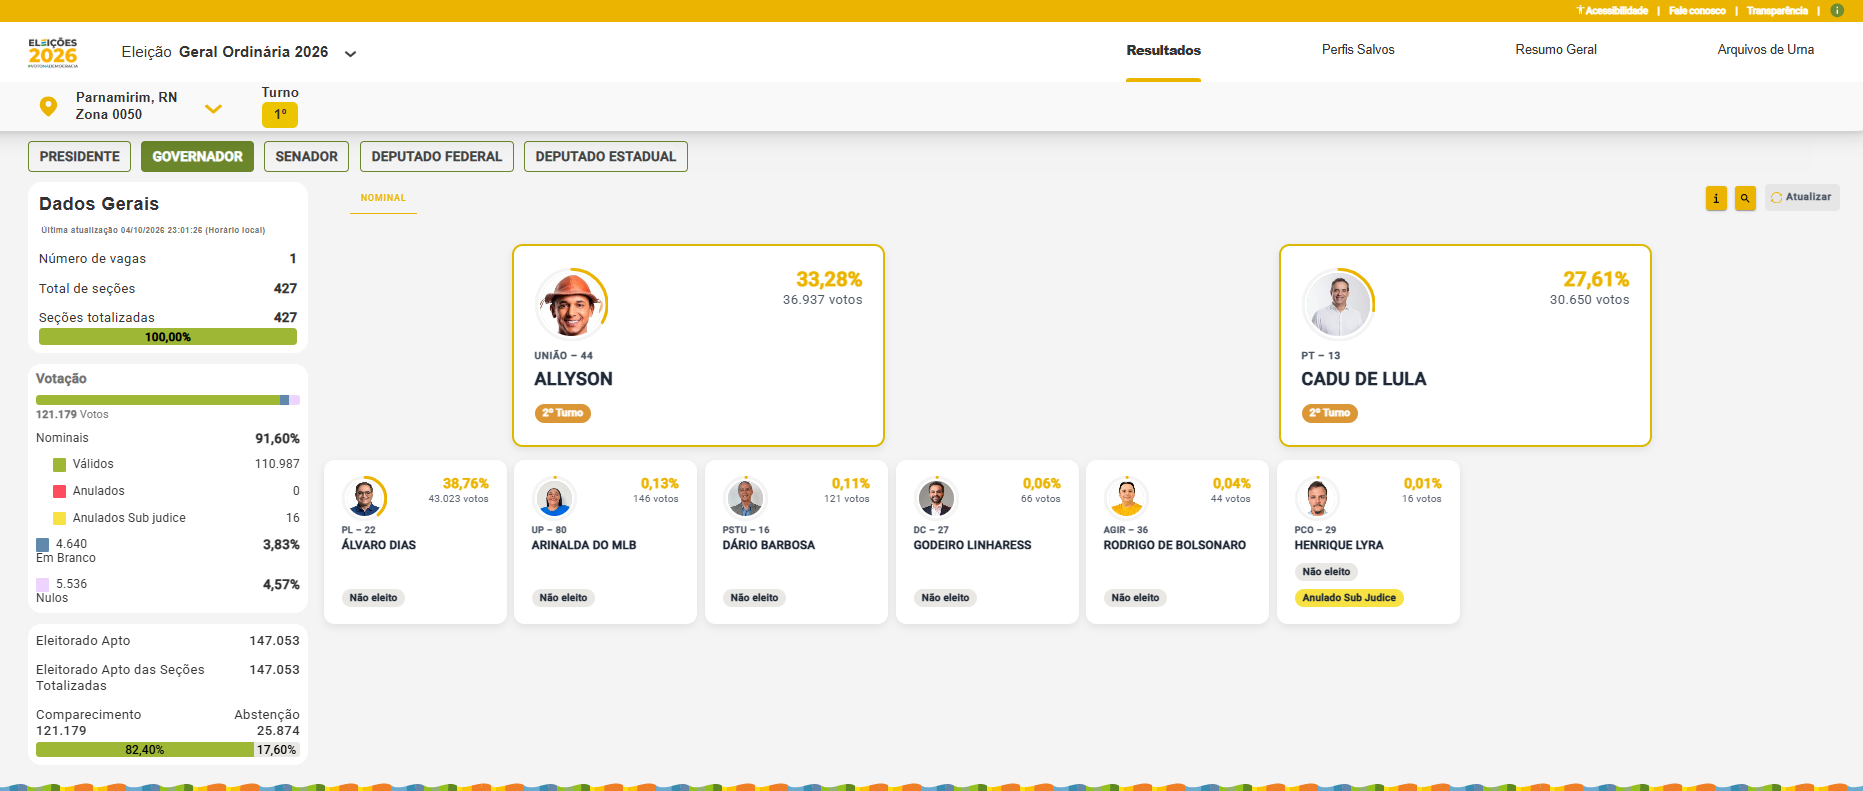This screenshot has height=791, width=1863.
Task: Select the SENADOR office filter
Action: 307,156
